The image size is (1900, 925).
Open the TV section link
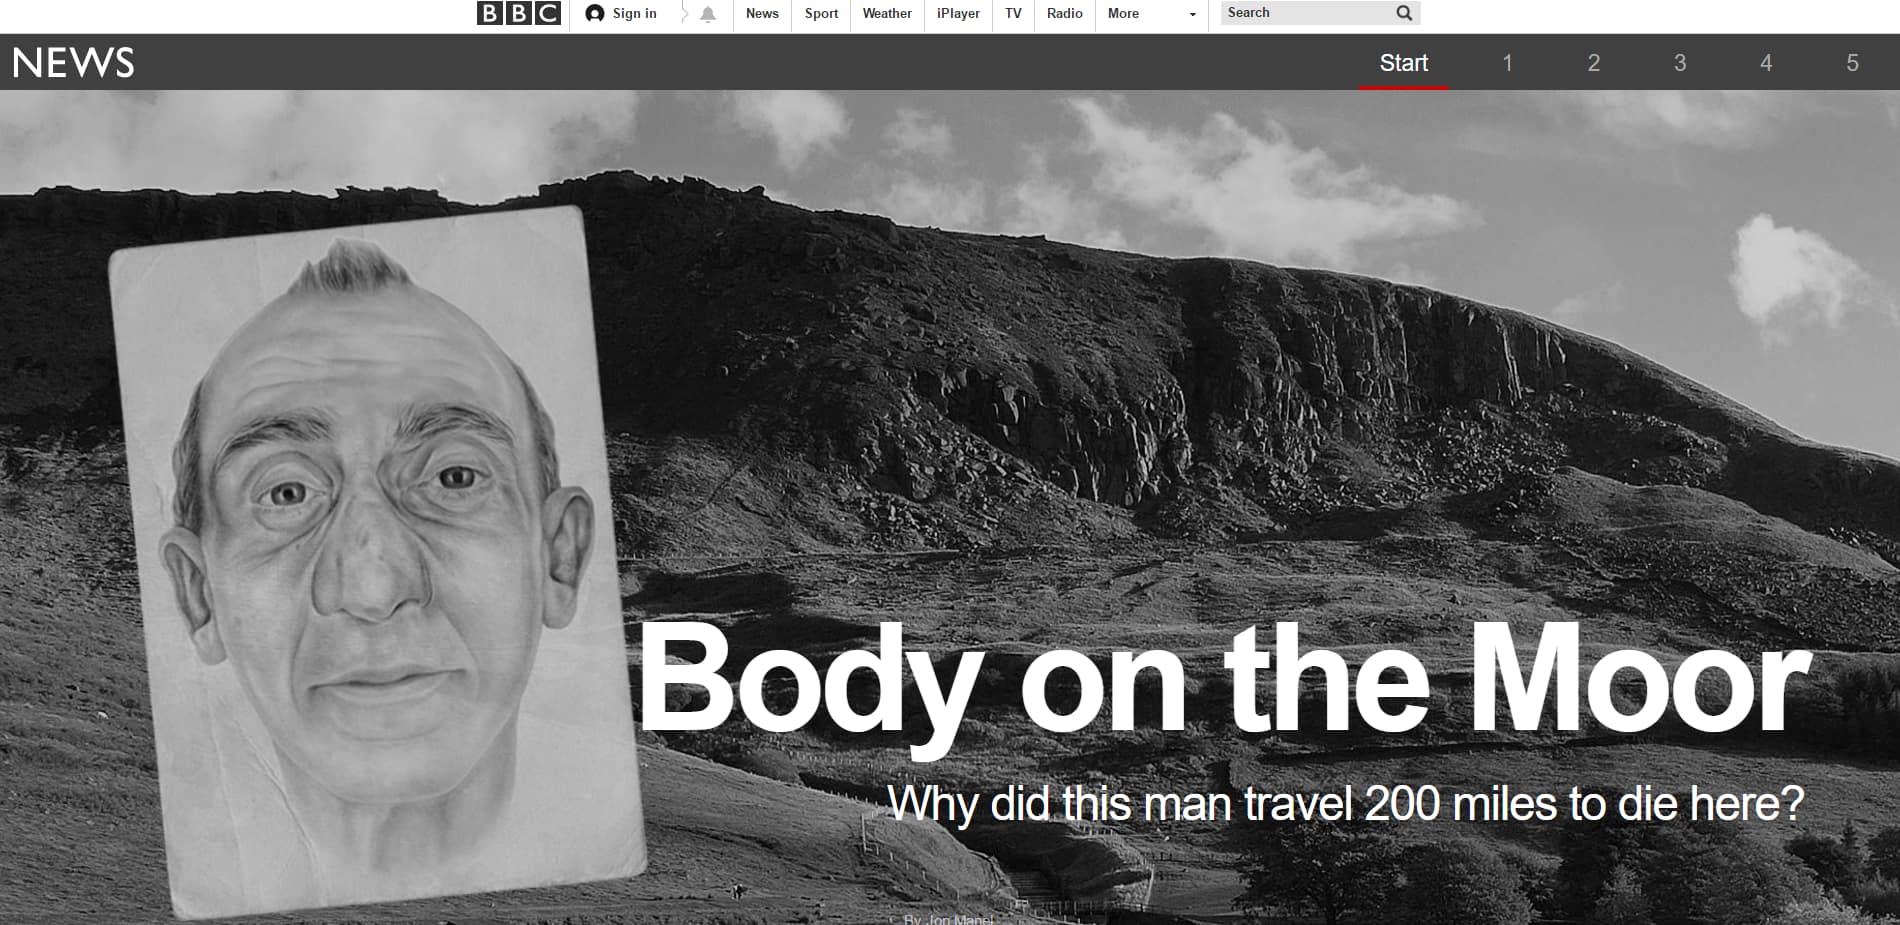pyautogui.click(x=1013, y=14)
